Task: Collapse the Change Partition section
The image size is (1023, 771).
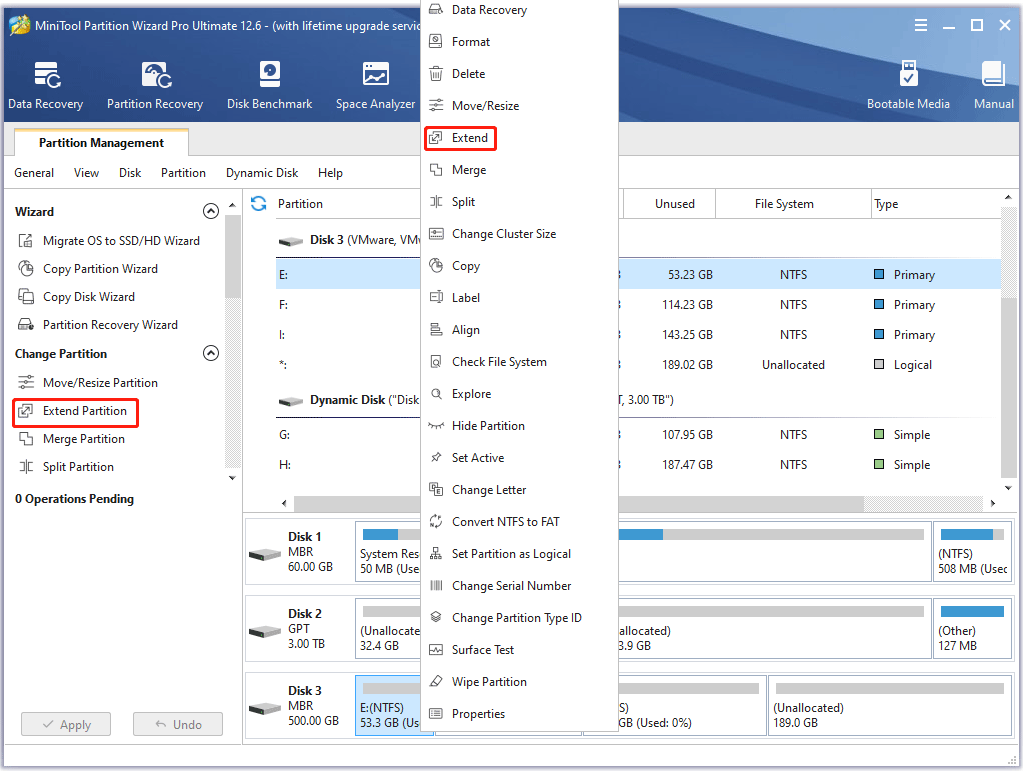Action: (211, 354)
